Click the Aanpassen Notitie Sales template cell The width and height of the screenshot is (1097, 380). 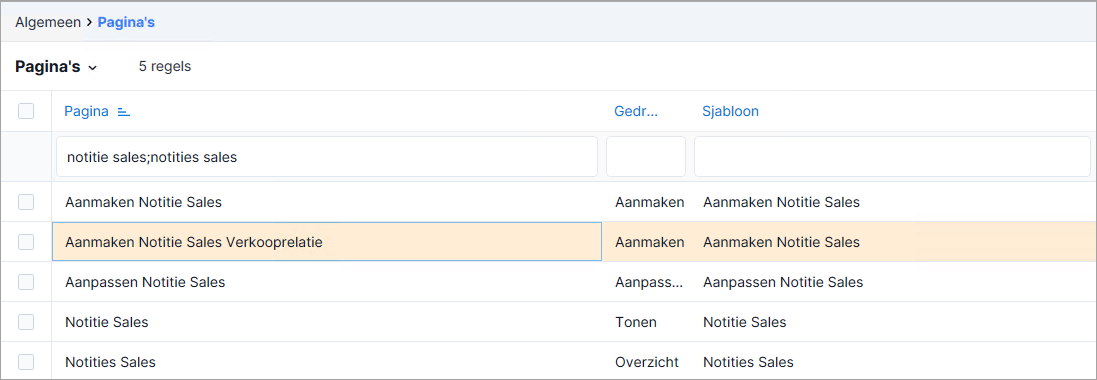(x=783, y=283)
